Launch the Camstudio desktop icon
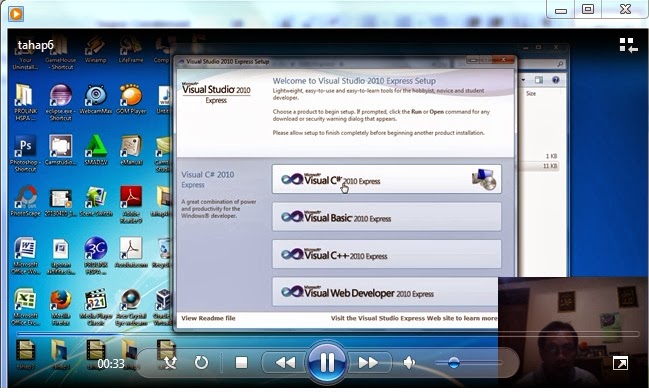The width and height of the screenshot is (649, 392). (x=60, y=150)
